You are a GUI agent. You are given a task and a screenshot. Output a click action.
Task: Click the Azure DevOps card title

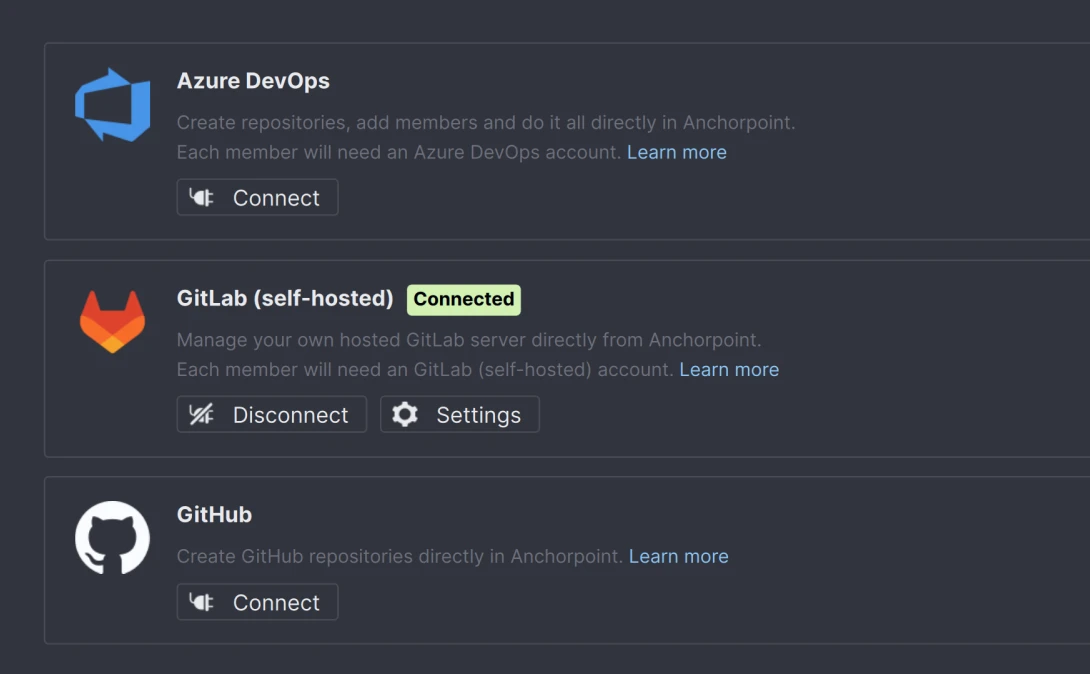pos(253,81)
